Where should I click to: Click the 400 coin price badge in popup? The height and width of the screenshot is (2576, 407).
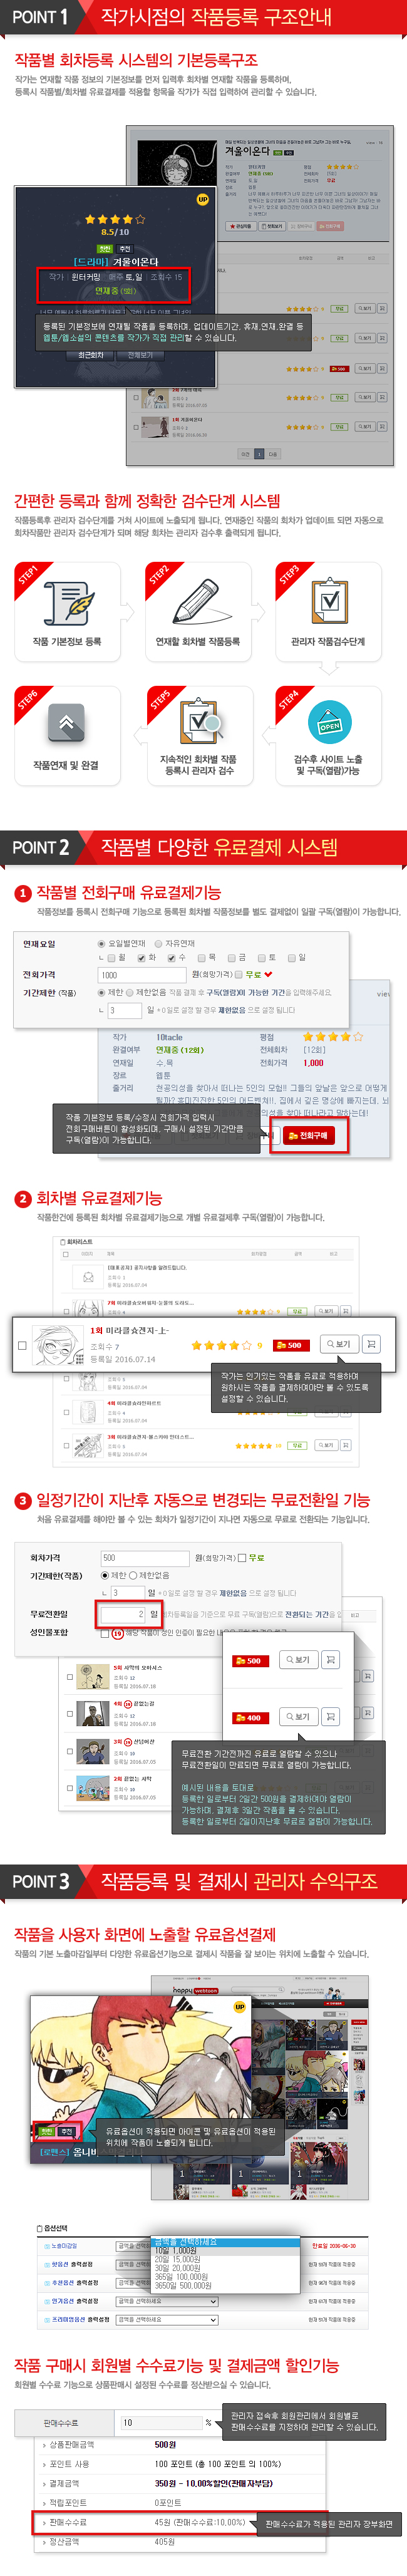click(249, 1718)
